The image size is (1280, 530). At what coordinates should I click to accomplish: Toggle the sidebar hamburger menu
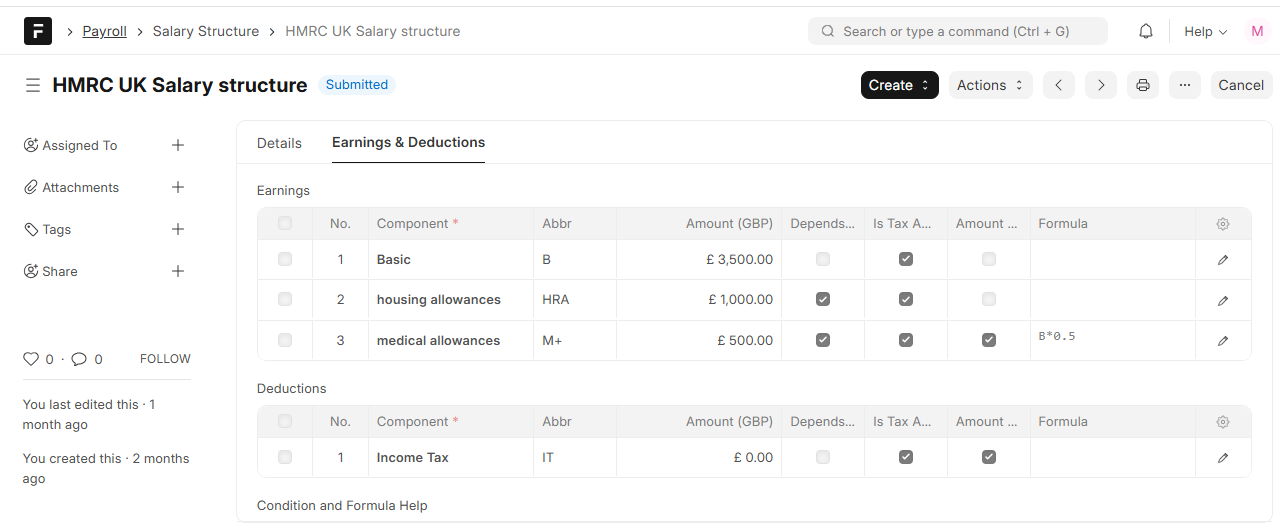coord(33,85)
